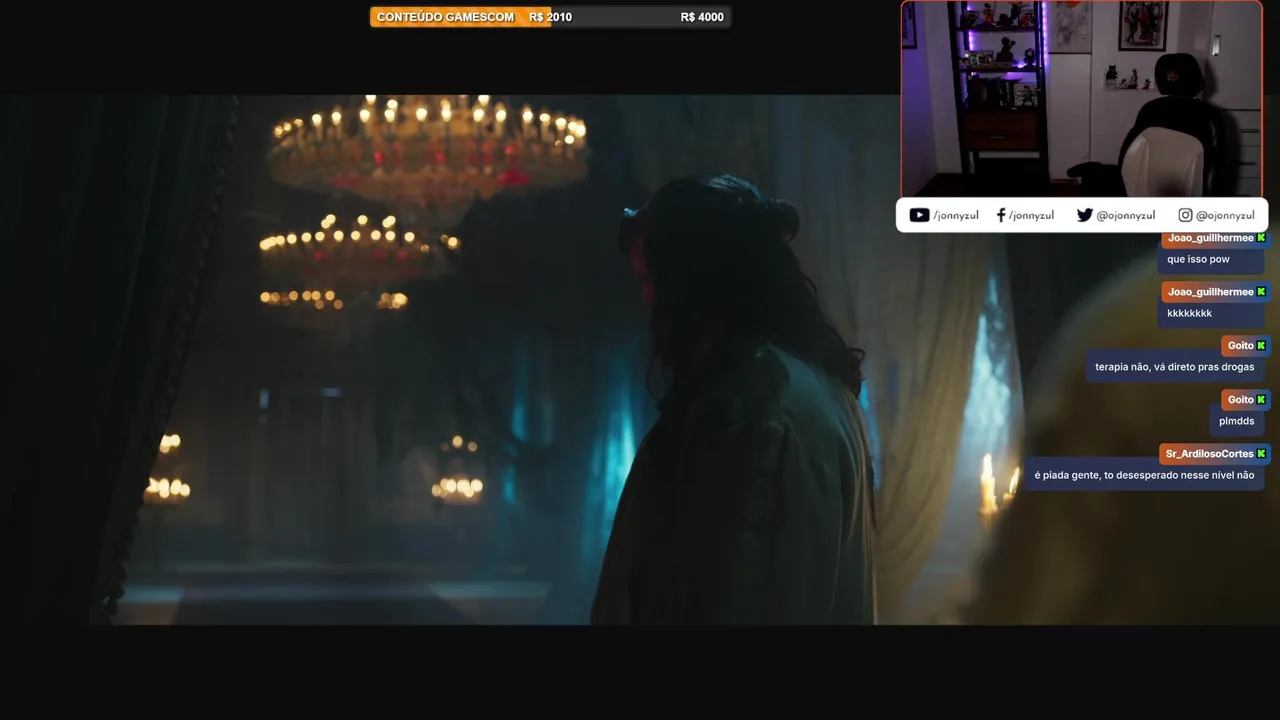Click message 'é piada gente, to desesperado'

(1144, 475)
